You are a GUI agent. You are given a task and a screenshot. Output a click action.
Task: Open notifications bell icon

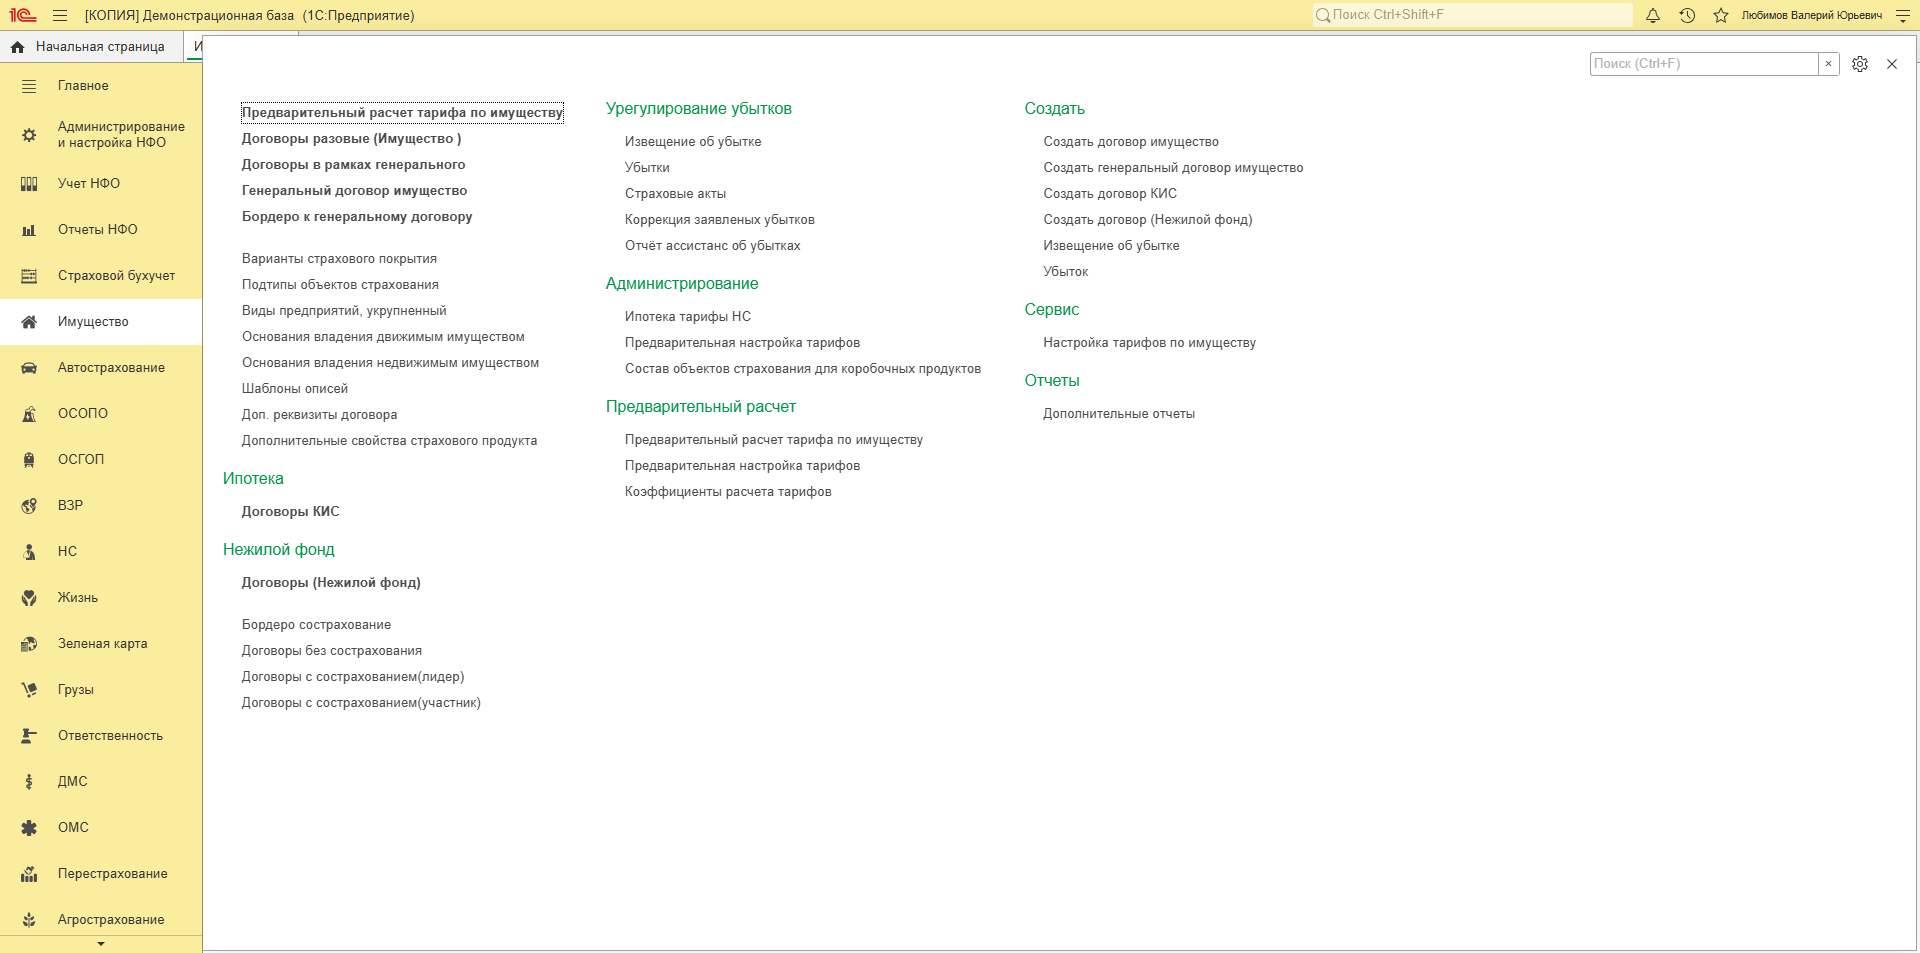click(1653, 15)
